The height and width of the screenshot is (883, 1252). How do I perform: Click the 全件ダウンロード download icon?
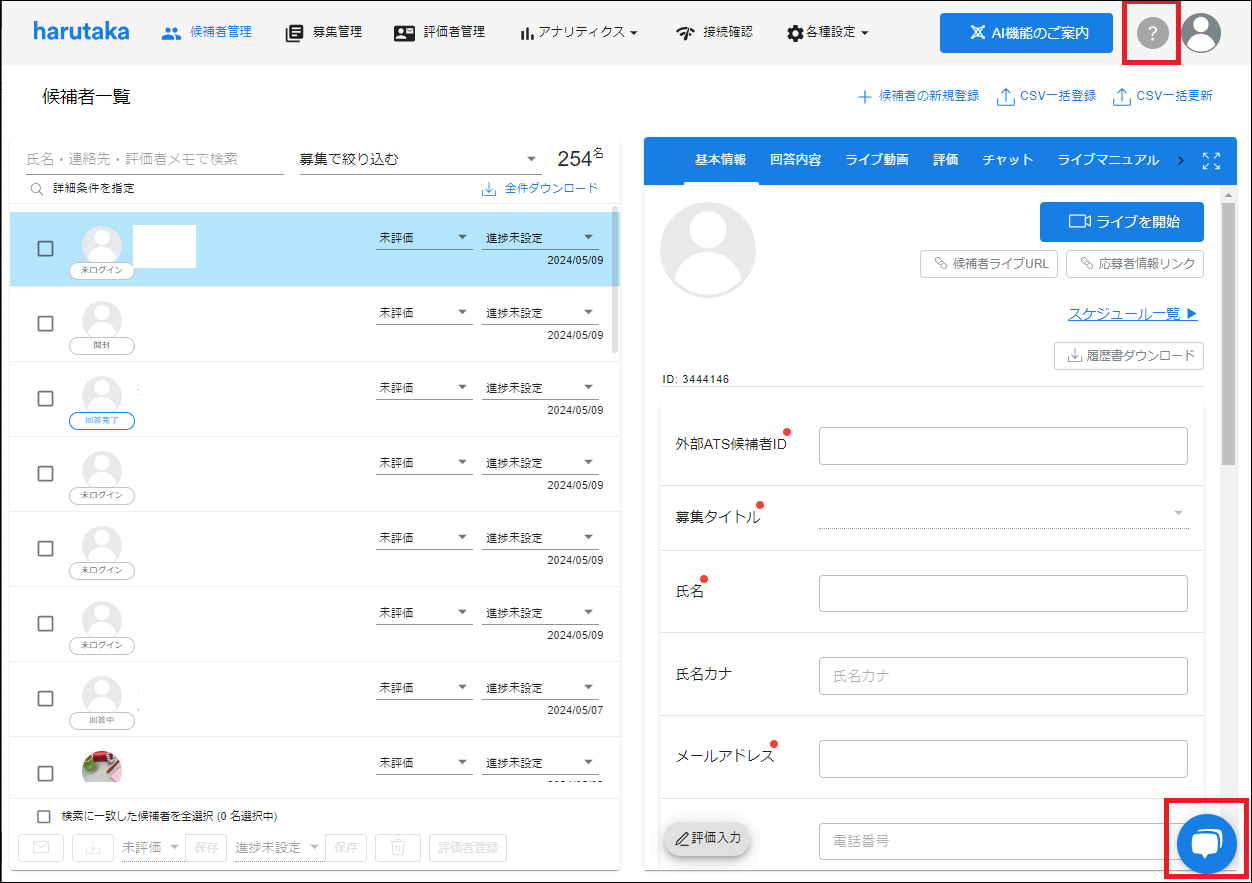click(489, 188)
